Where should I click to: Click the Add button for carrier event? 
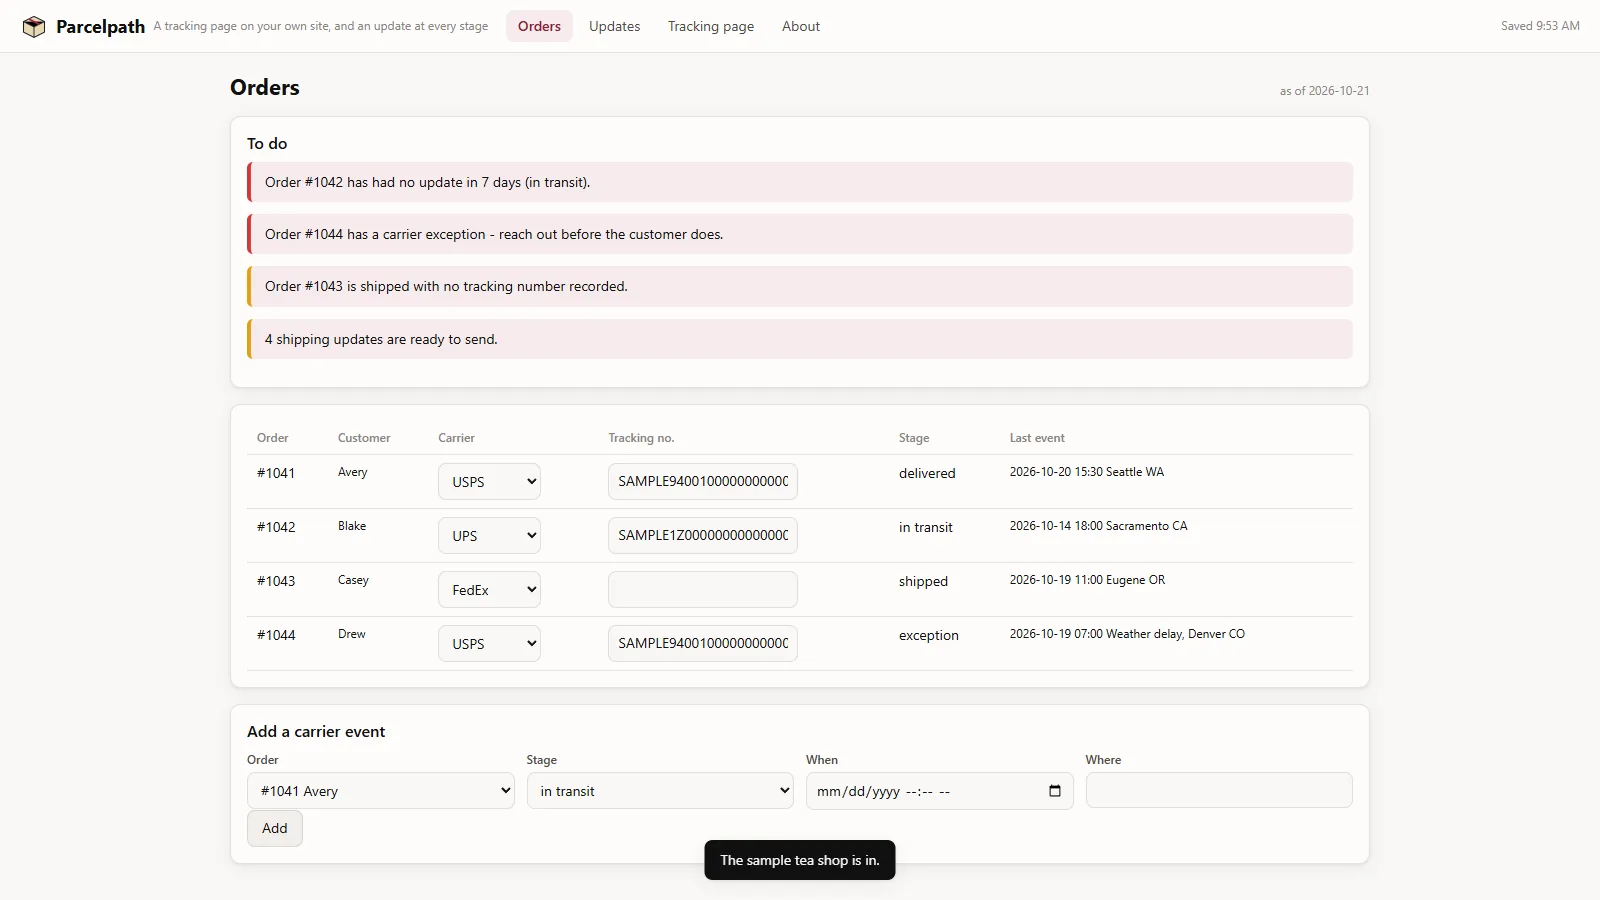pyautogui.click(x=275, y=828)
